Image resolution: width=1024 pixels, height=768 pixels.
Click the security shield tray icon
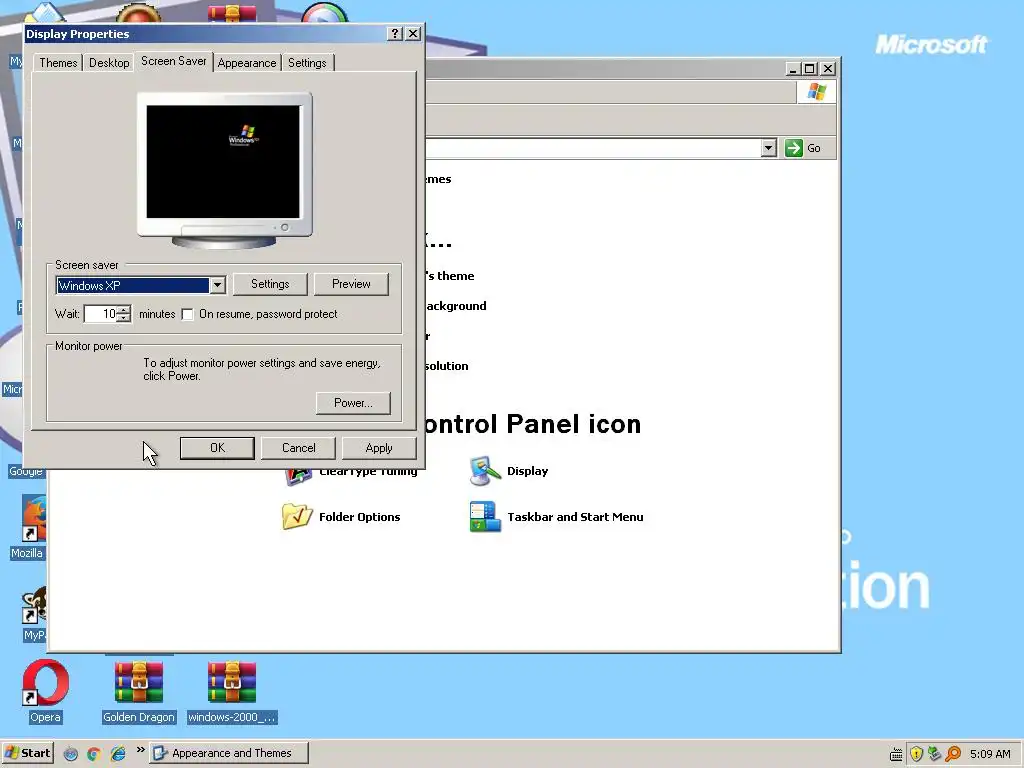pyautogui.click(x=916, y=754)
